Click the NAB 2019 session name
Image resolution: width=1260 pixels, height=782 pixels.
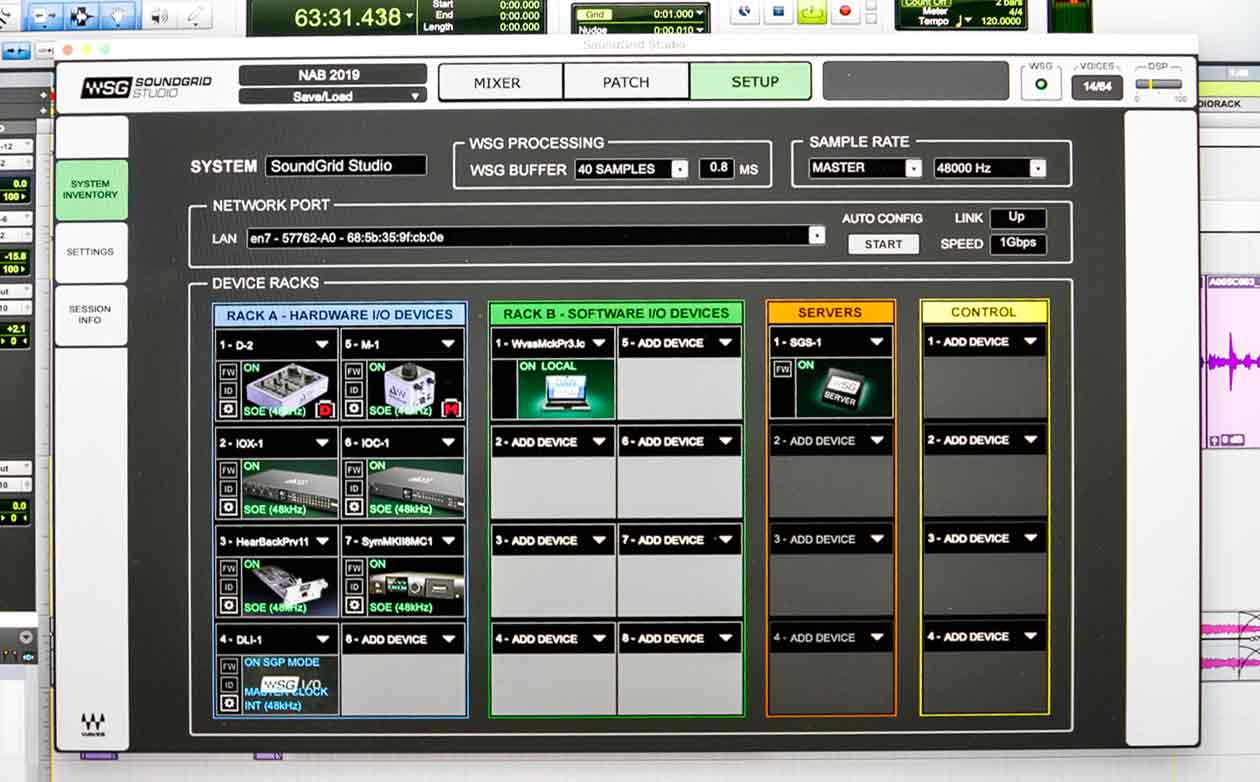pyautogui.click(x=333, y=75)
